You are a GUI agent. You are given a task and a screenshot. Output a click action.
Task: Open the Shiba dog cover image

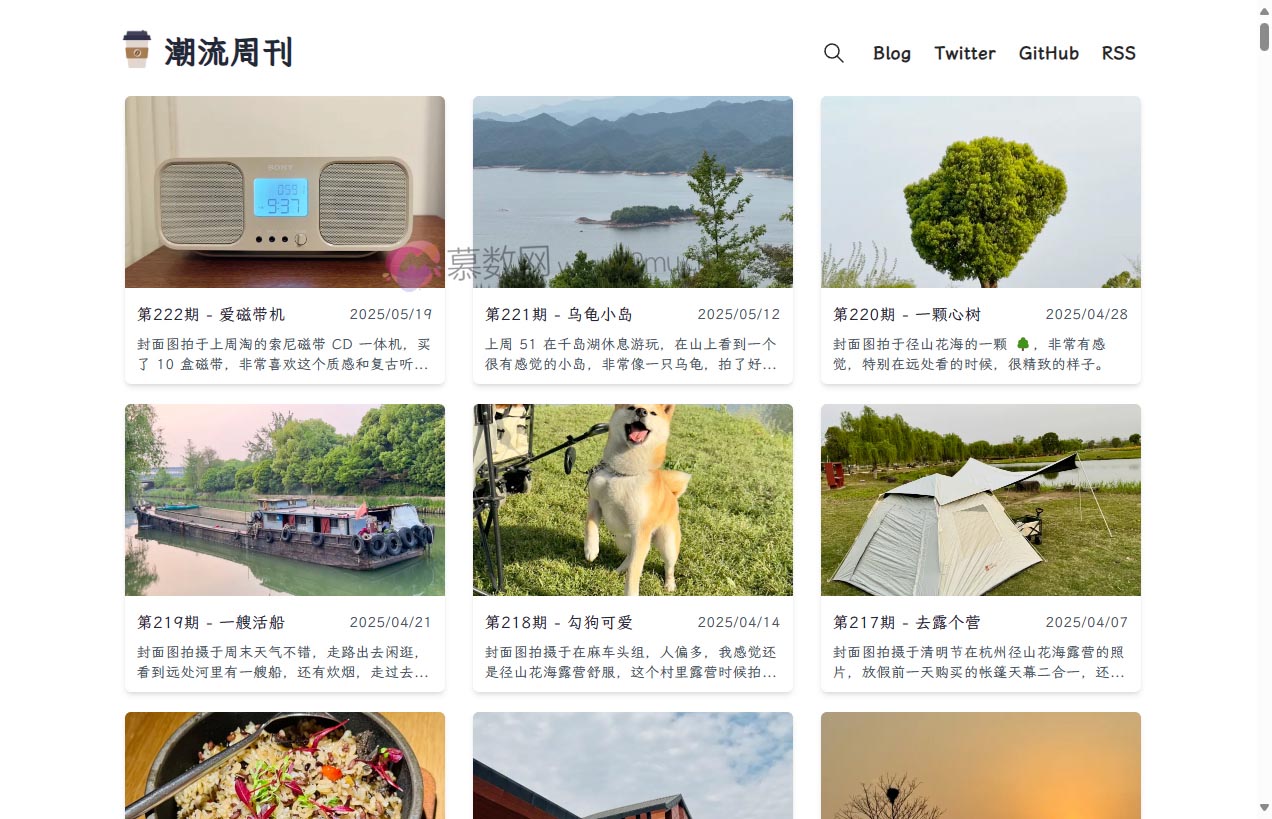(x=633, y=500)
